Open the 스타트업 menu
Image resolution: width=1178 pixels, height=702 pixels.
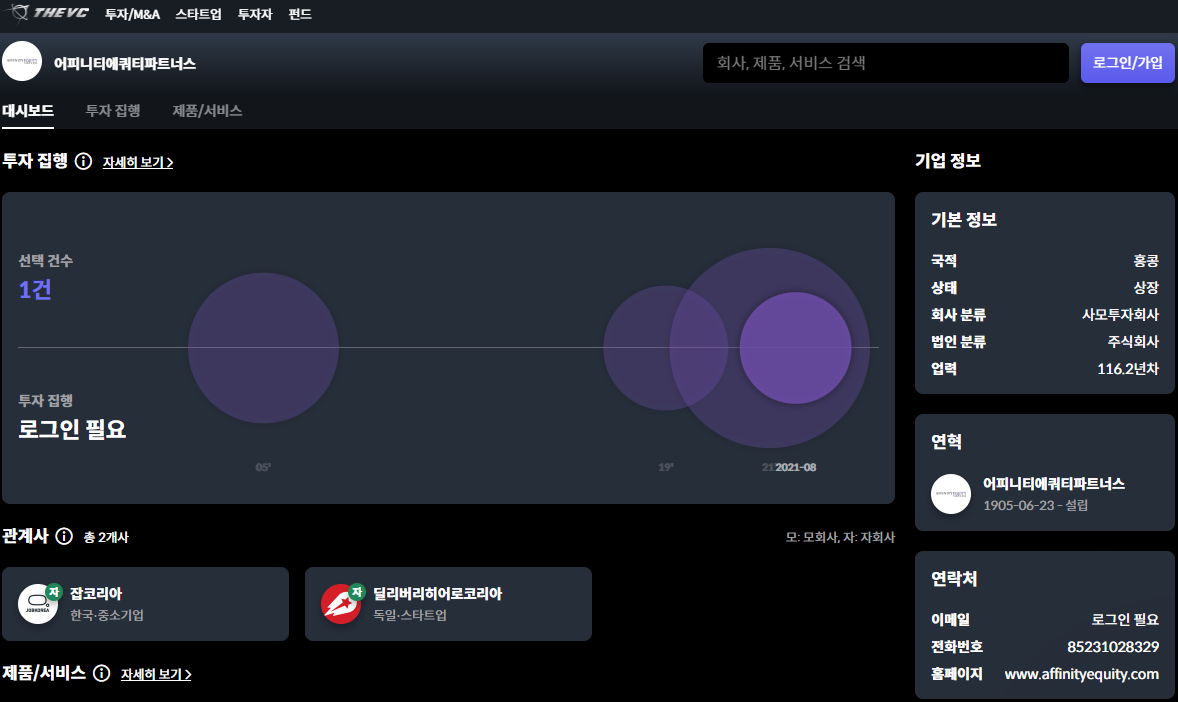(x=198, y=14)
